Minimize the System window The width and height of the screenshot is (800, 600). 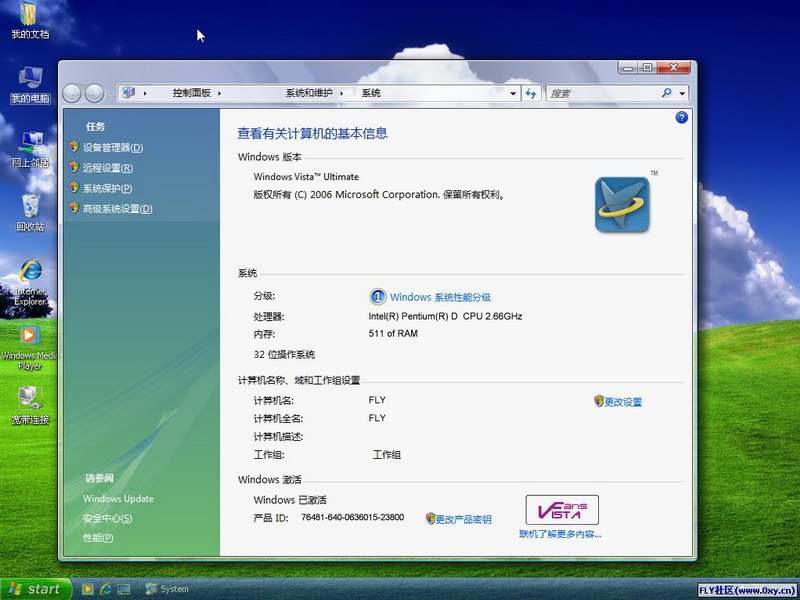(628, 67)
